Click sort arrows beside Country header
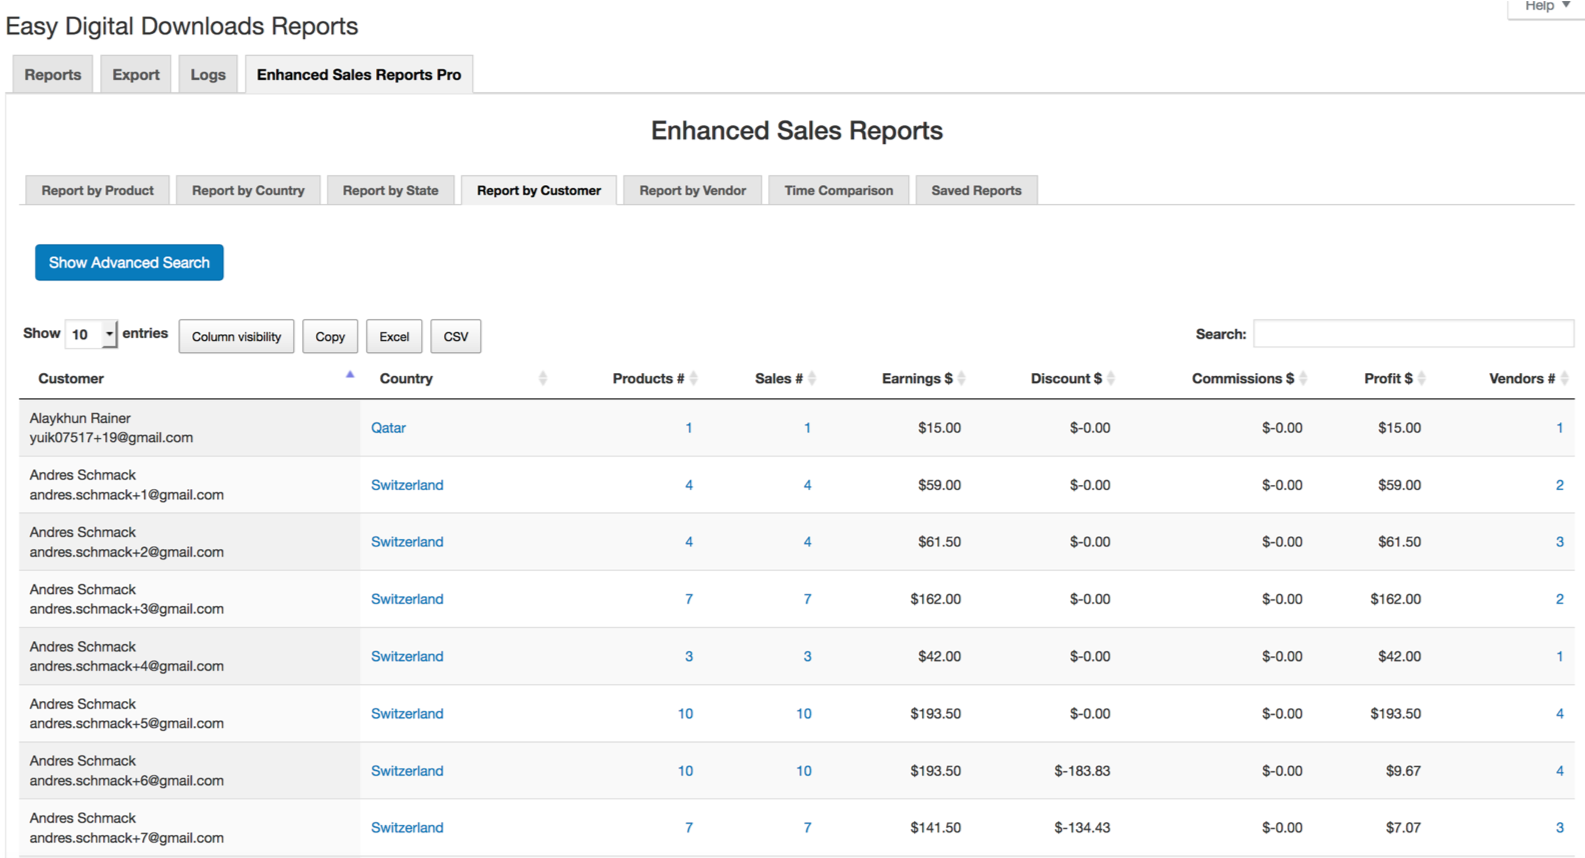This screenshot has width=1585, height=858. pyautogui.click(x=542, y=378)
